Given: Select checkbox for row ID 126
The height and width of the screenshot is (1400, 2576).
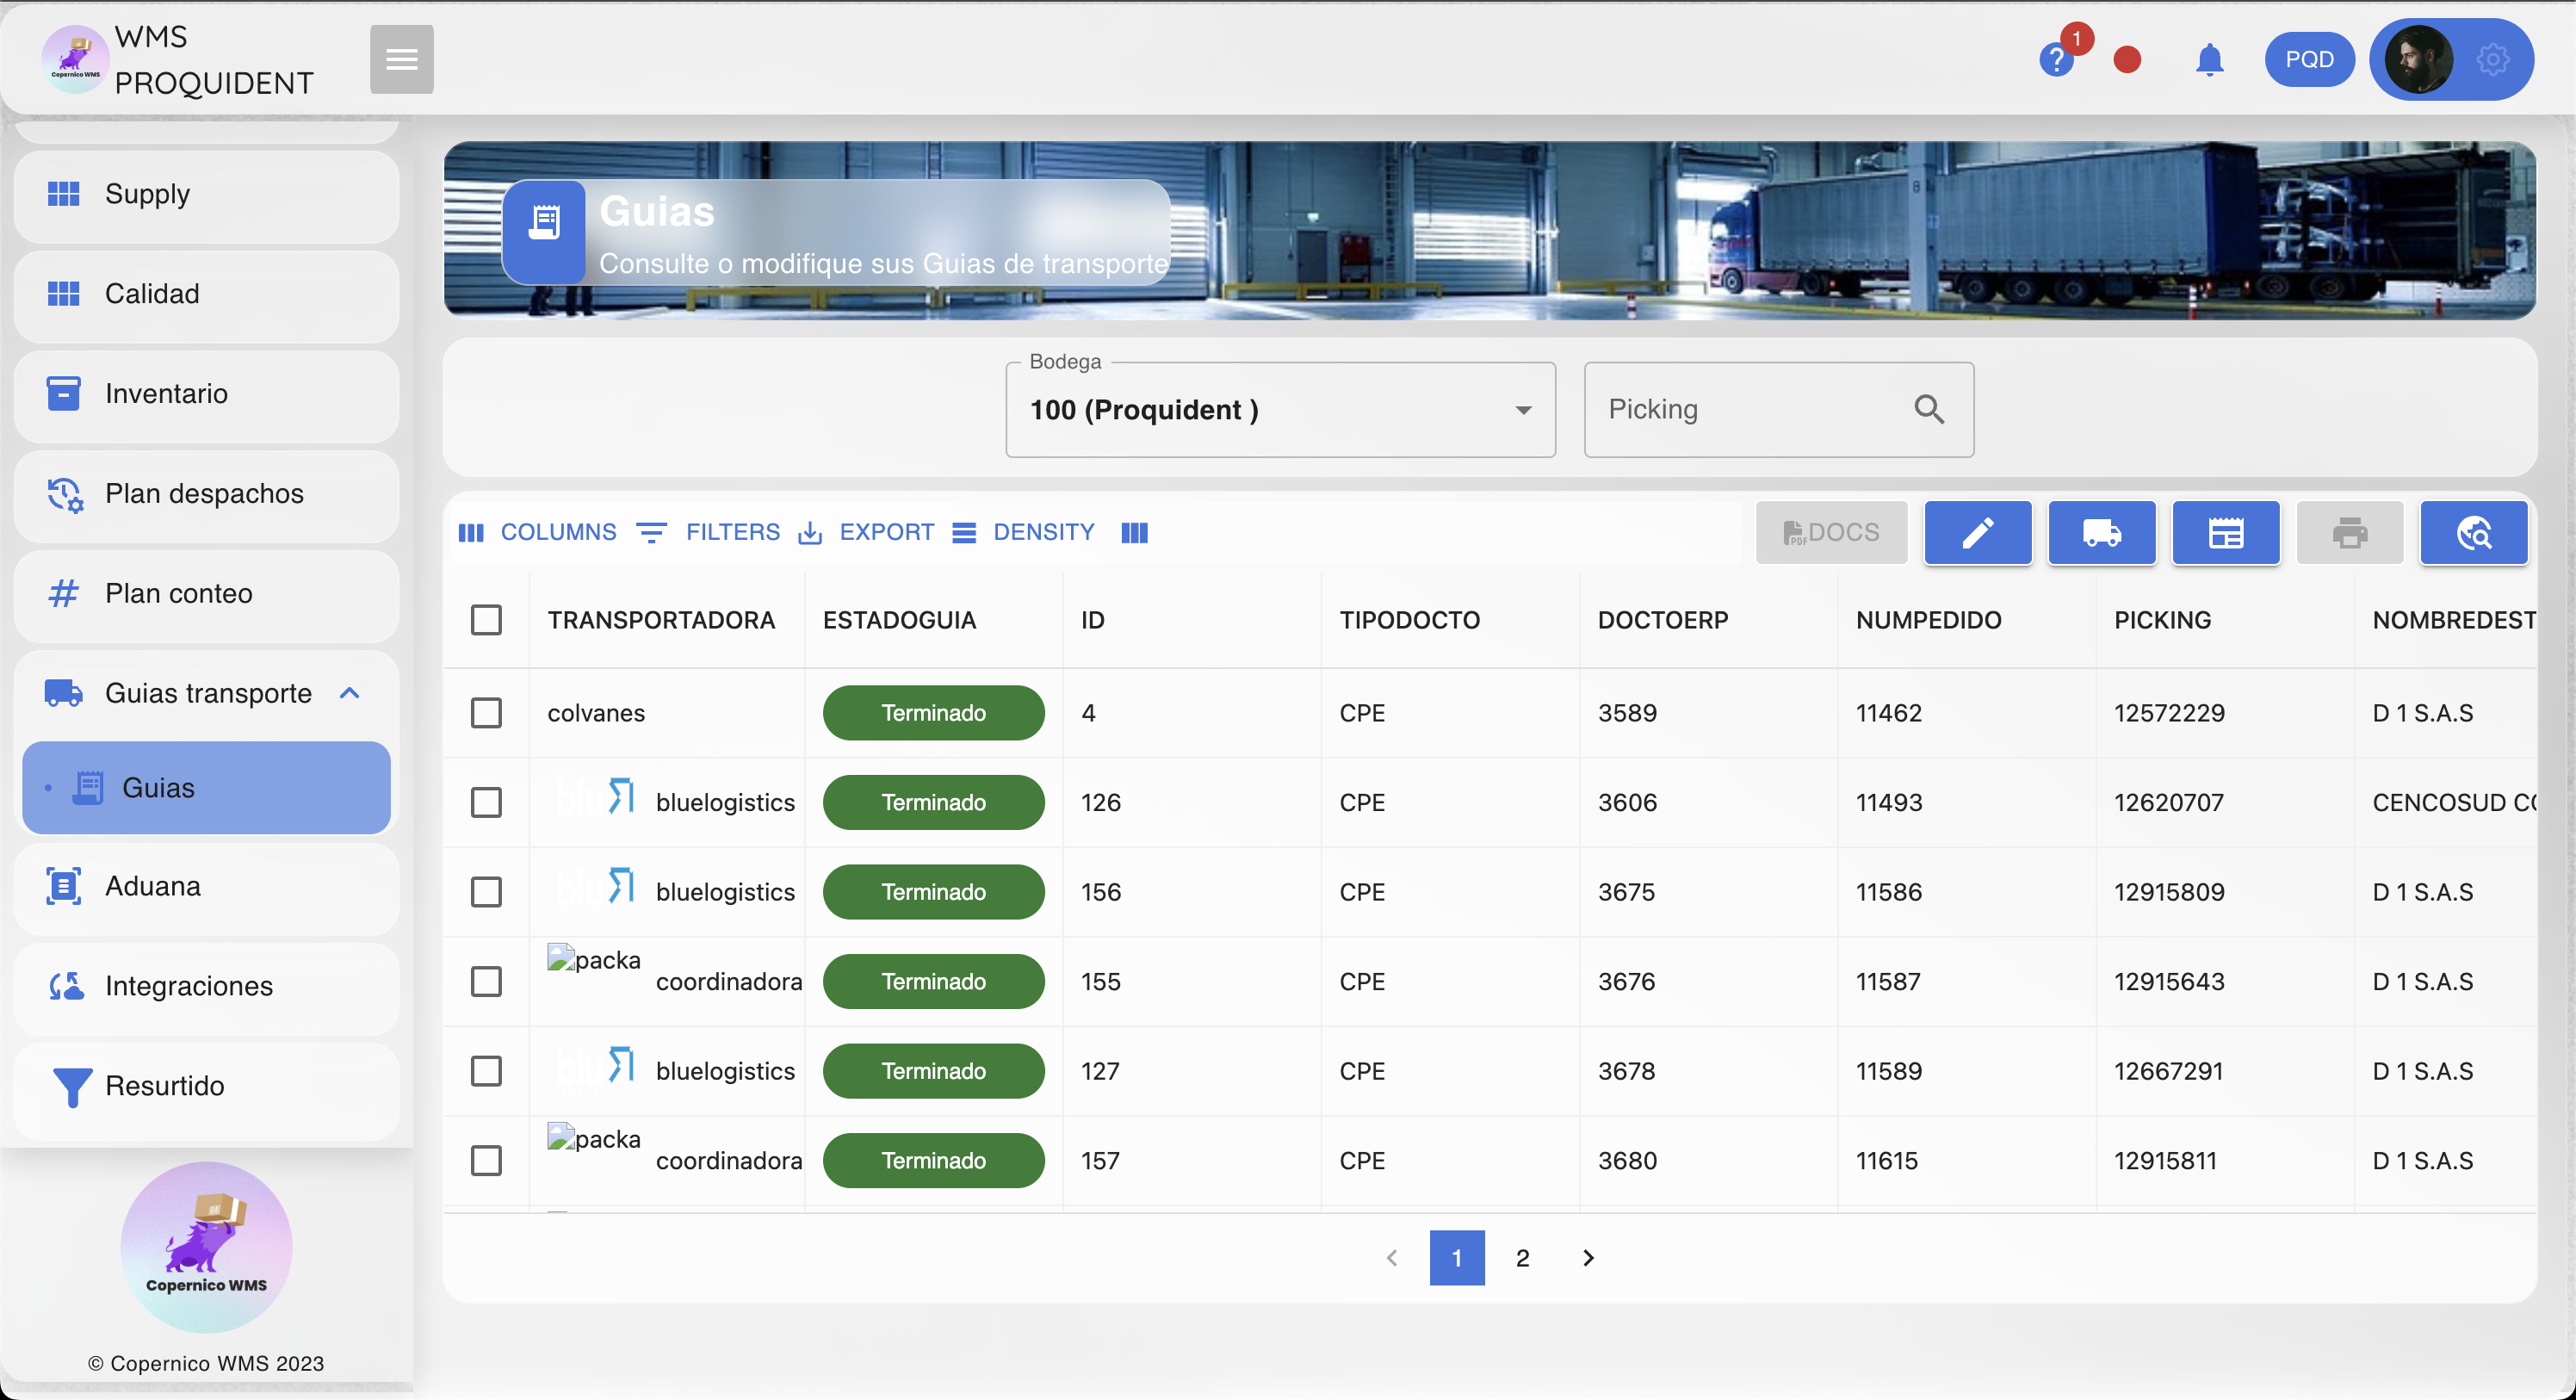Looking at the screenshot, I should [x=486, y=802].
